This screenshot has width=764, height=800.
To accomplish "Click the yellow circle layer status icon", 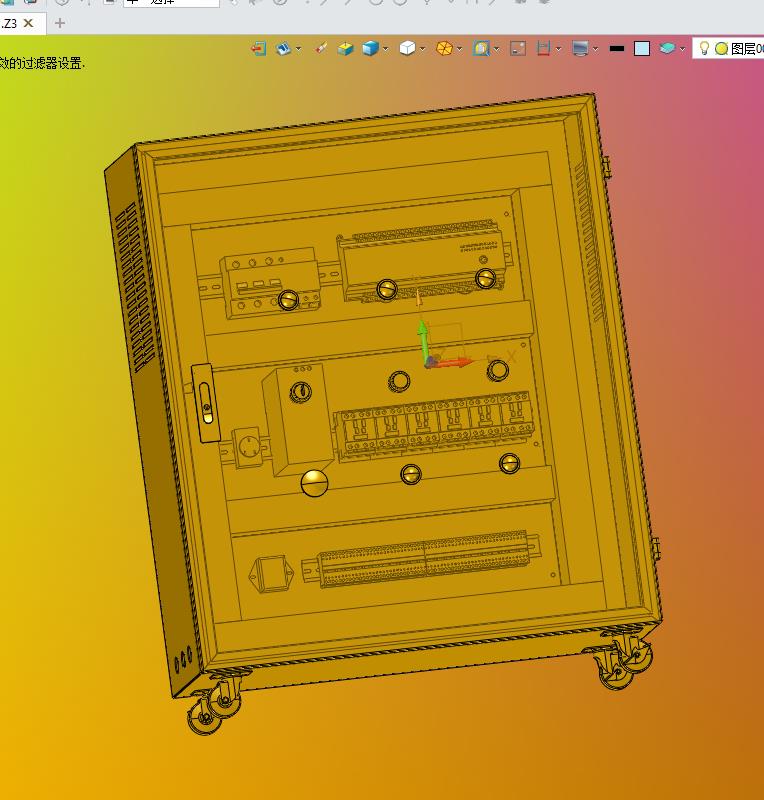I will point(721,48).
